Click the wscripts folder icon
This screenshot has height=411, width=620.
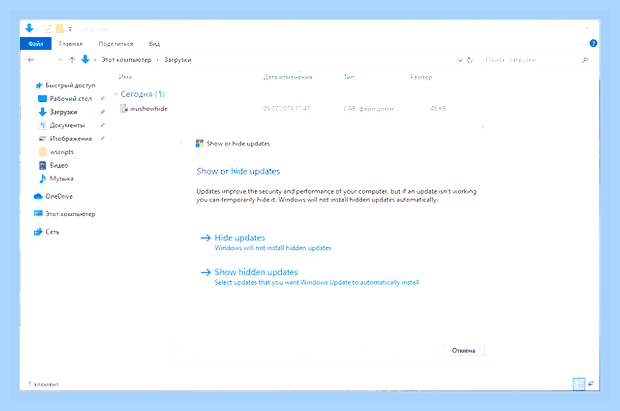click(x=42, y=152)
